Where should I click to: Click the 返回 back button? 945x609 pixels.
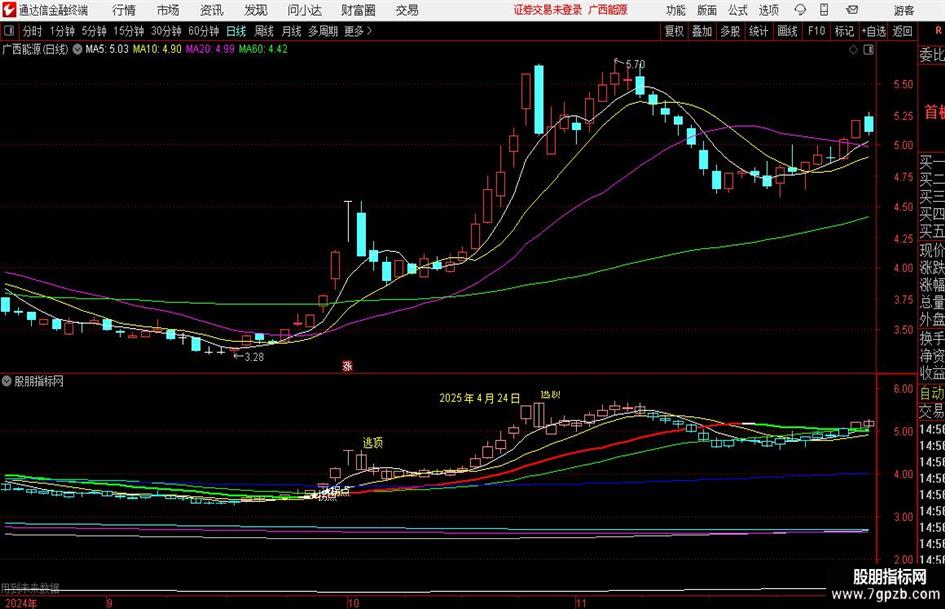902,31
